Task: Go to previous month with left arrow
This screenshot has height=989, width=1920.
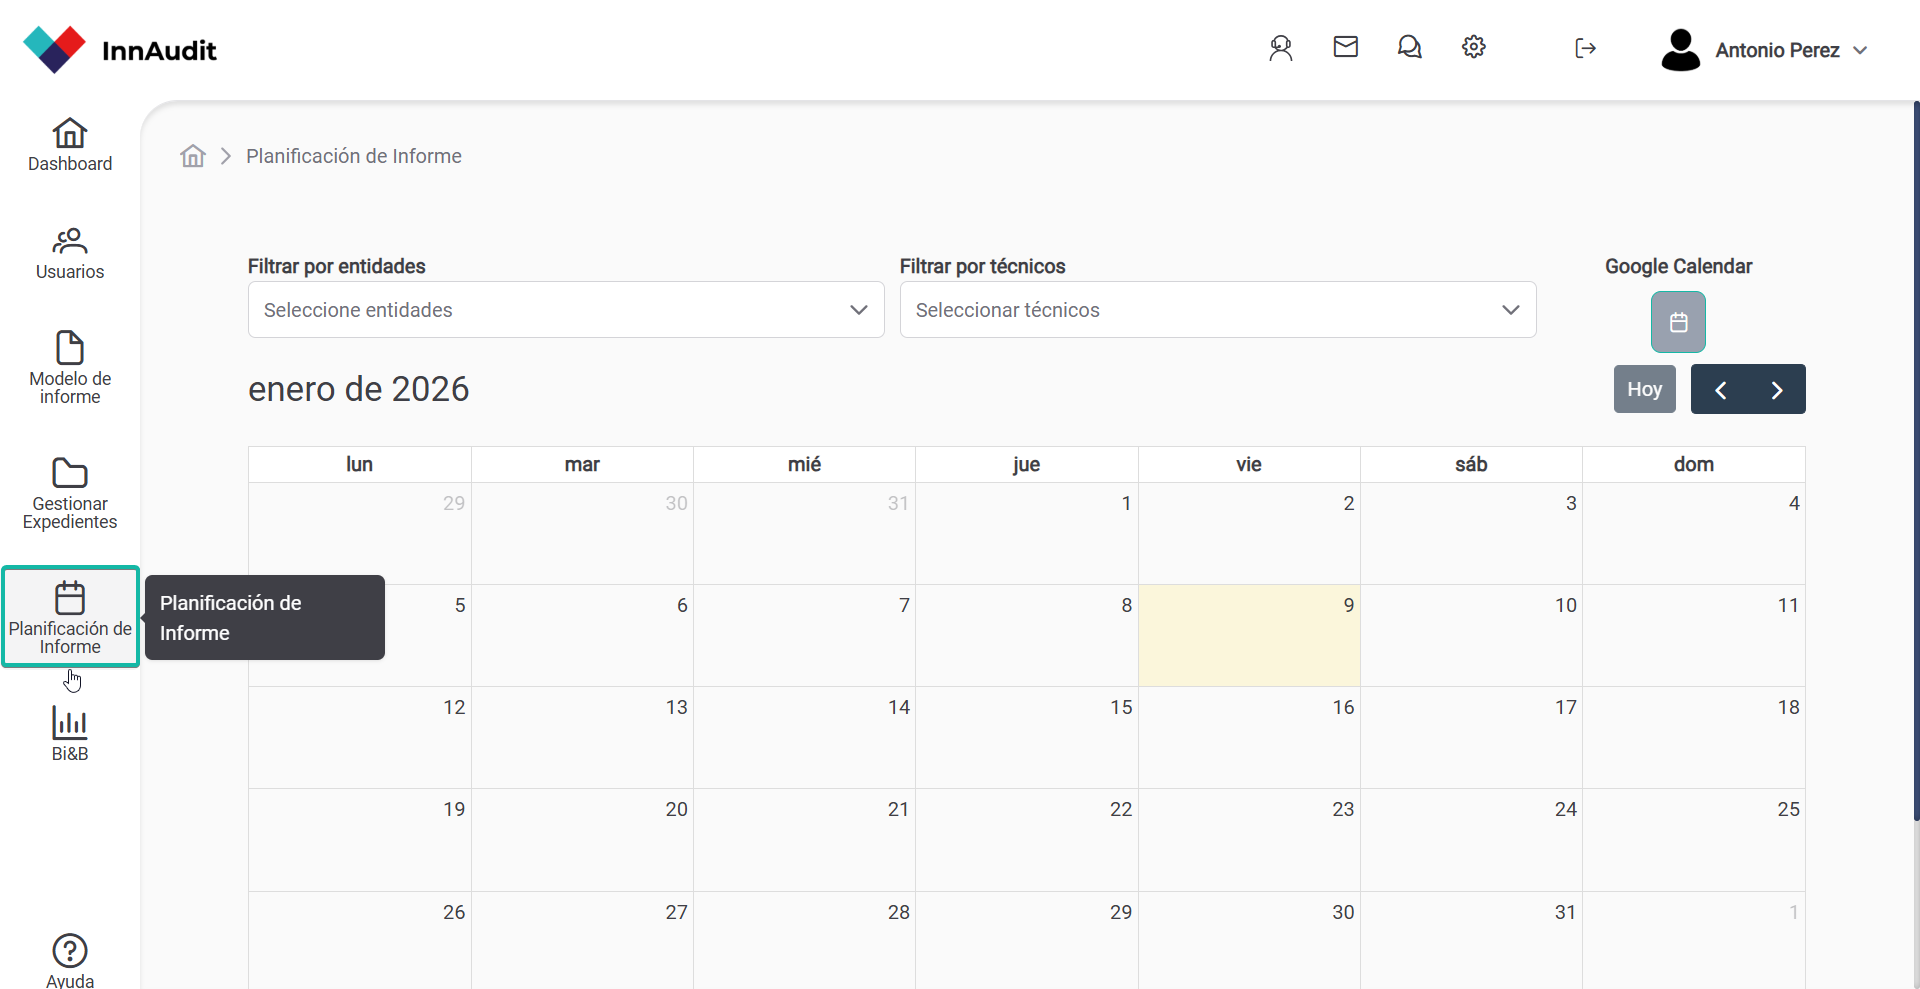Action: 1720,390
